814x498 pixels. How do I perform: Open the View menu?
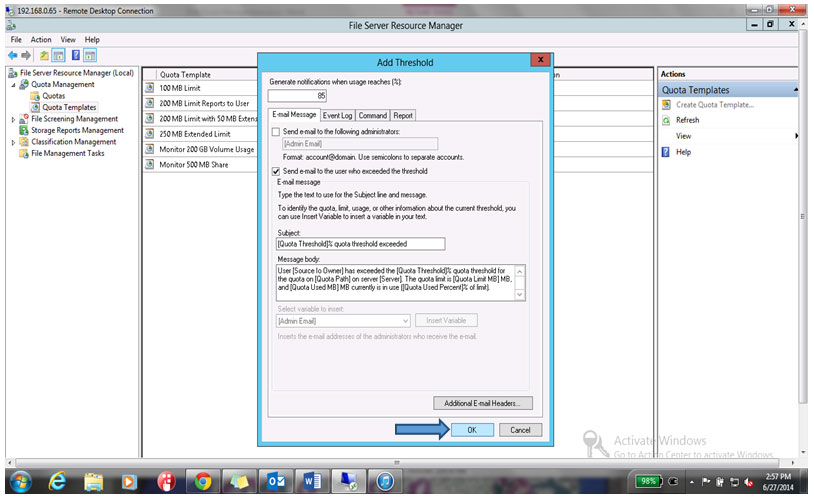pyautogui.click(x=68, y=39)
